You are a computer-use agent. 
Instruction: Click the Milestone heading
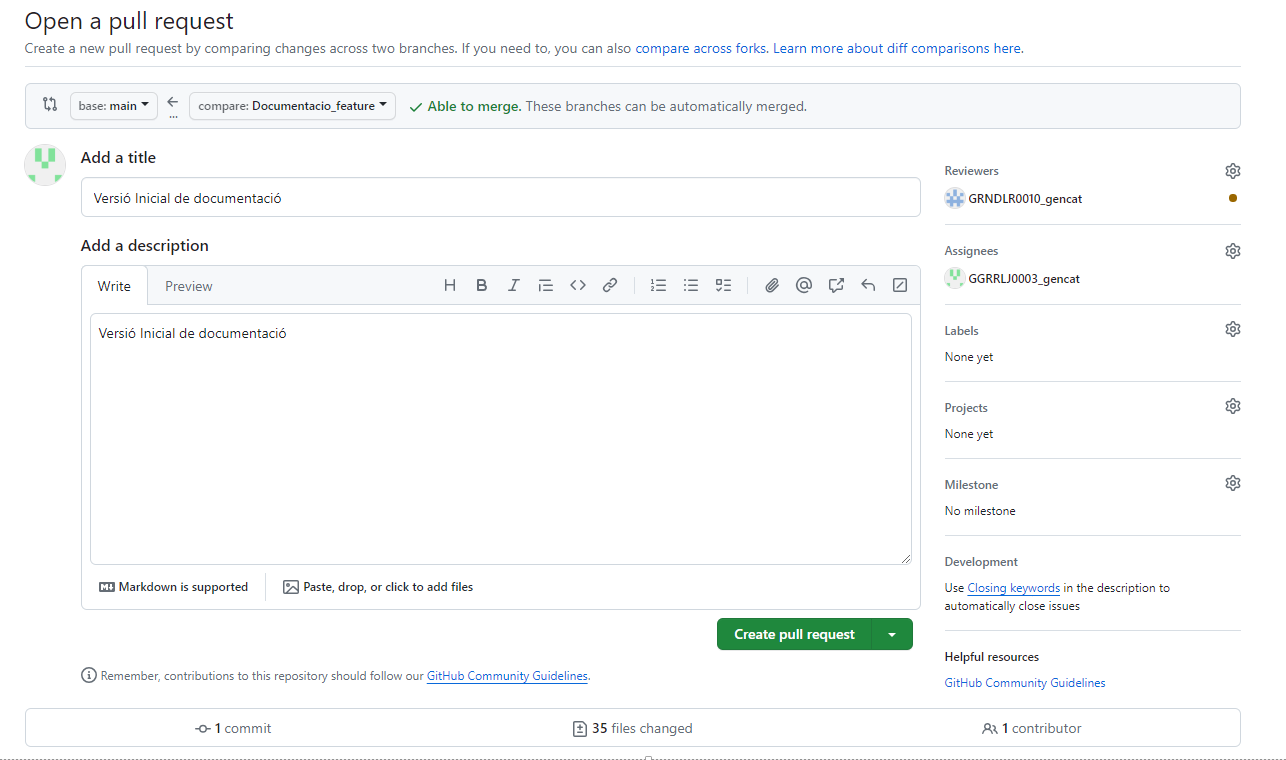tap(971, 484)
